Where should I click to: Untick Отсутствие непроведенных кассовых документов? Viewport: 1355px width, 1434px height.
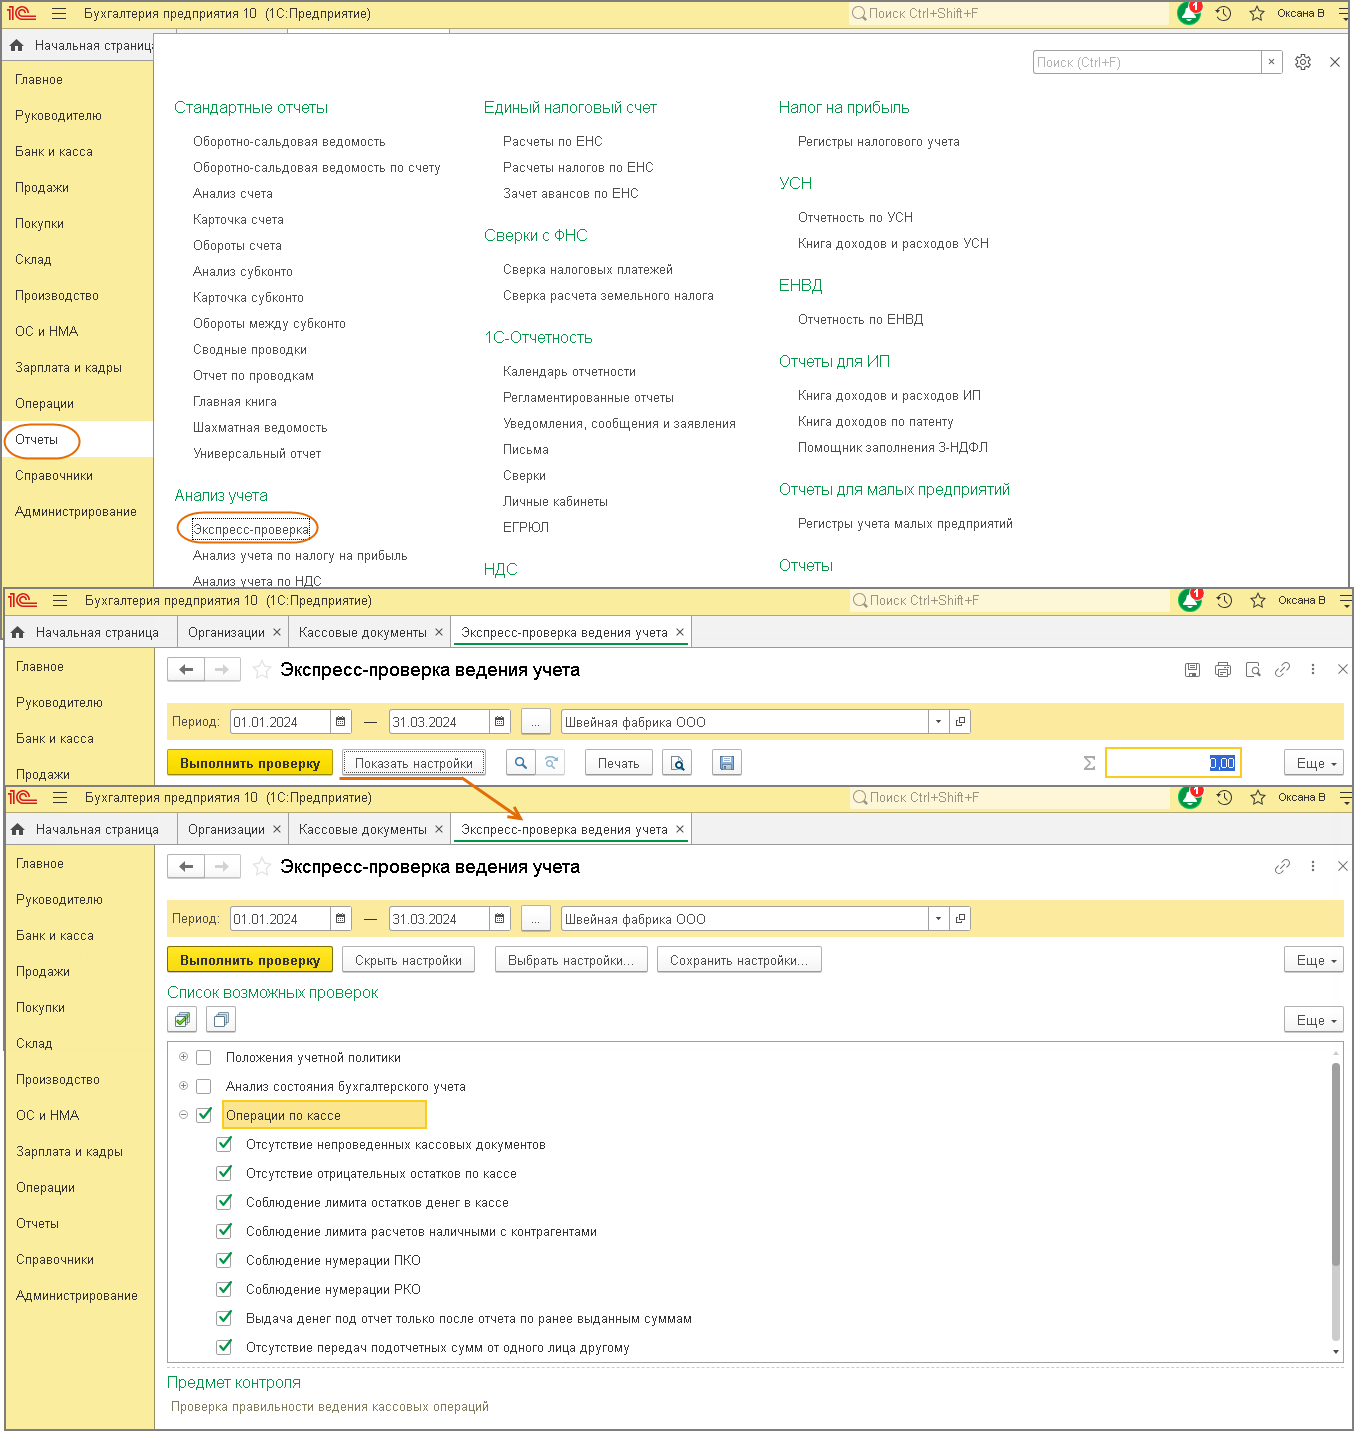tap(224, 1144)
